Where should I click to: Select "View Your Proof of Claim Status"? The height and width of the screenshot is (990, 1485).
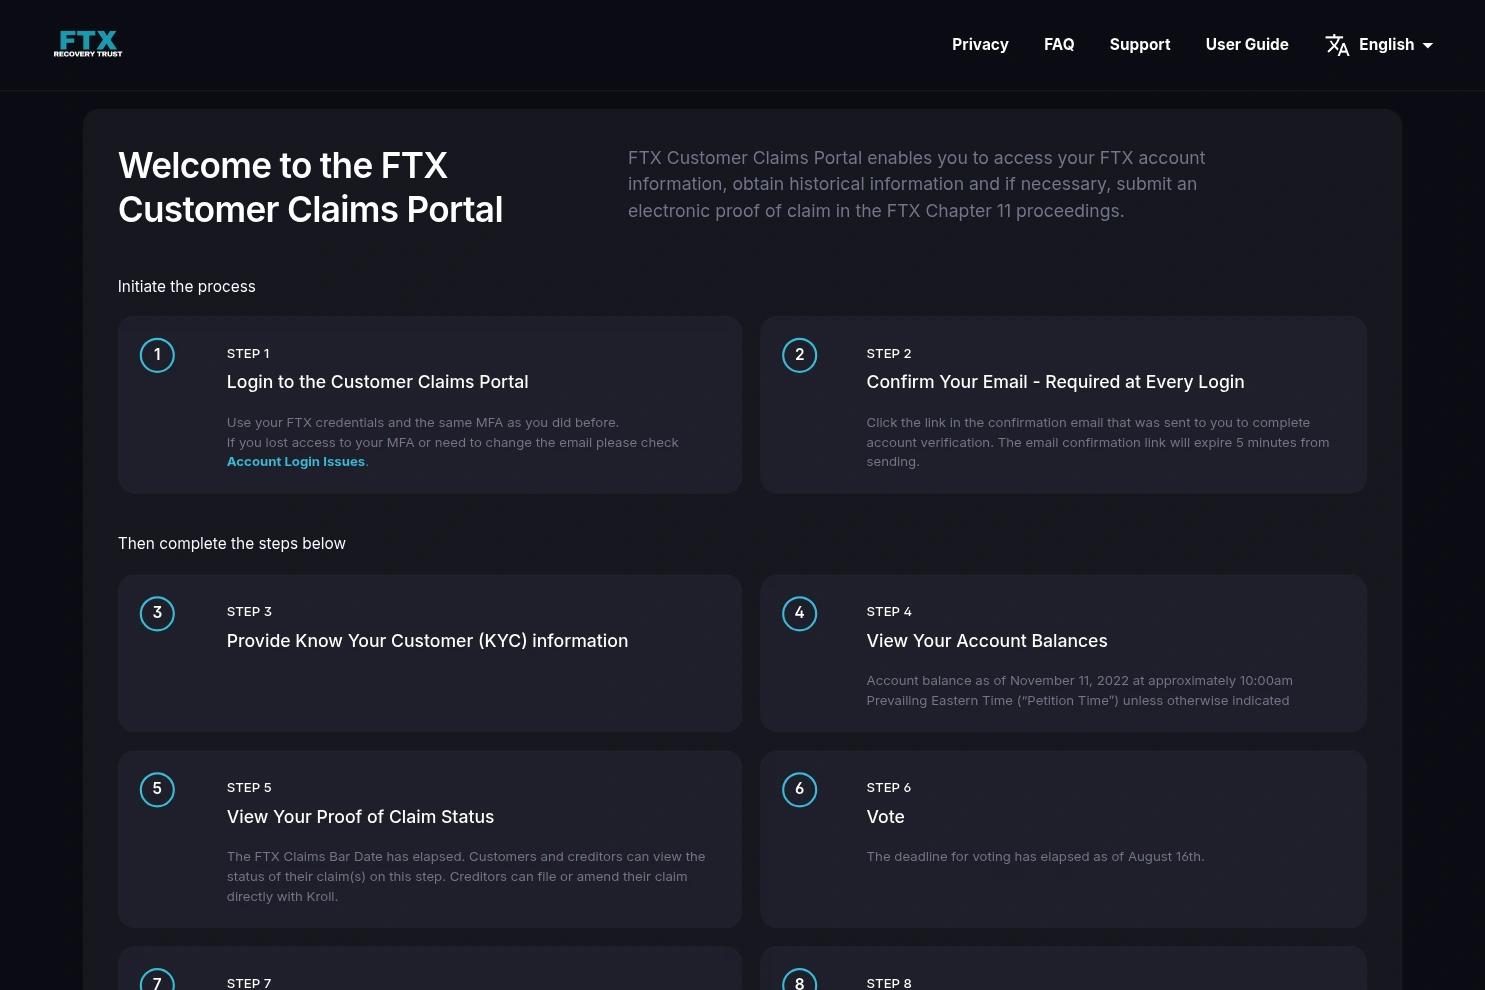point(360,817)
